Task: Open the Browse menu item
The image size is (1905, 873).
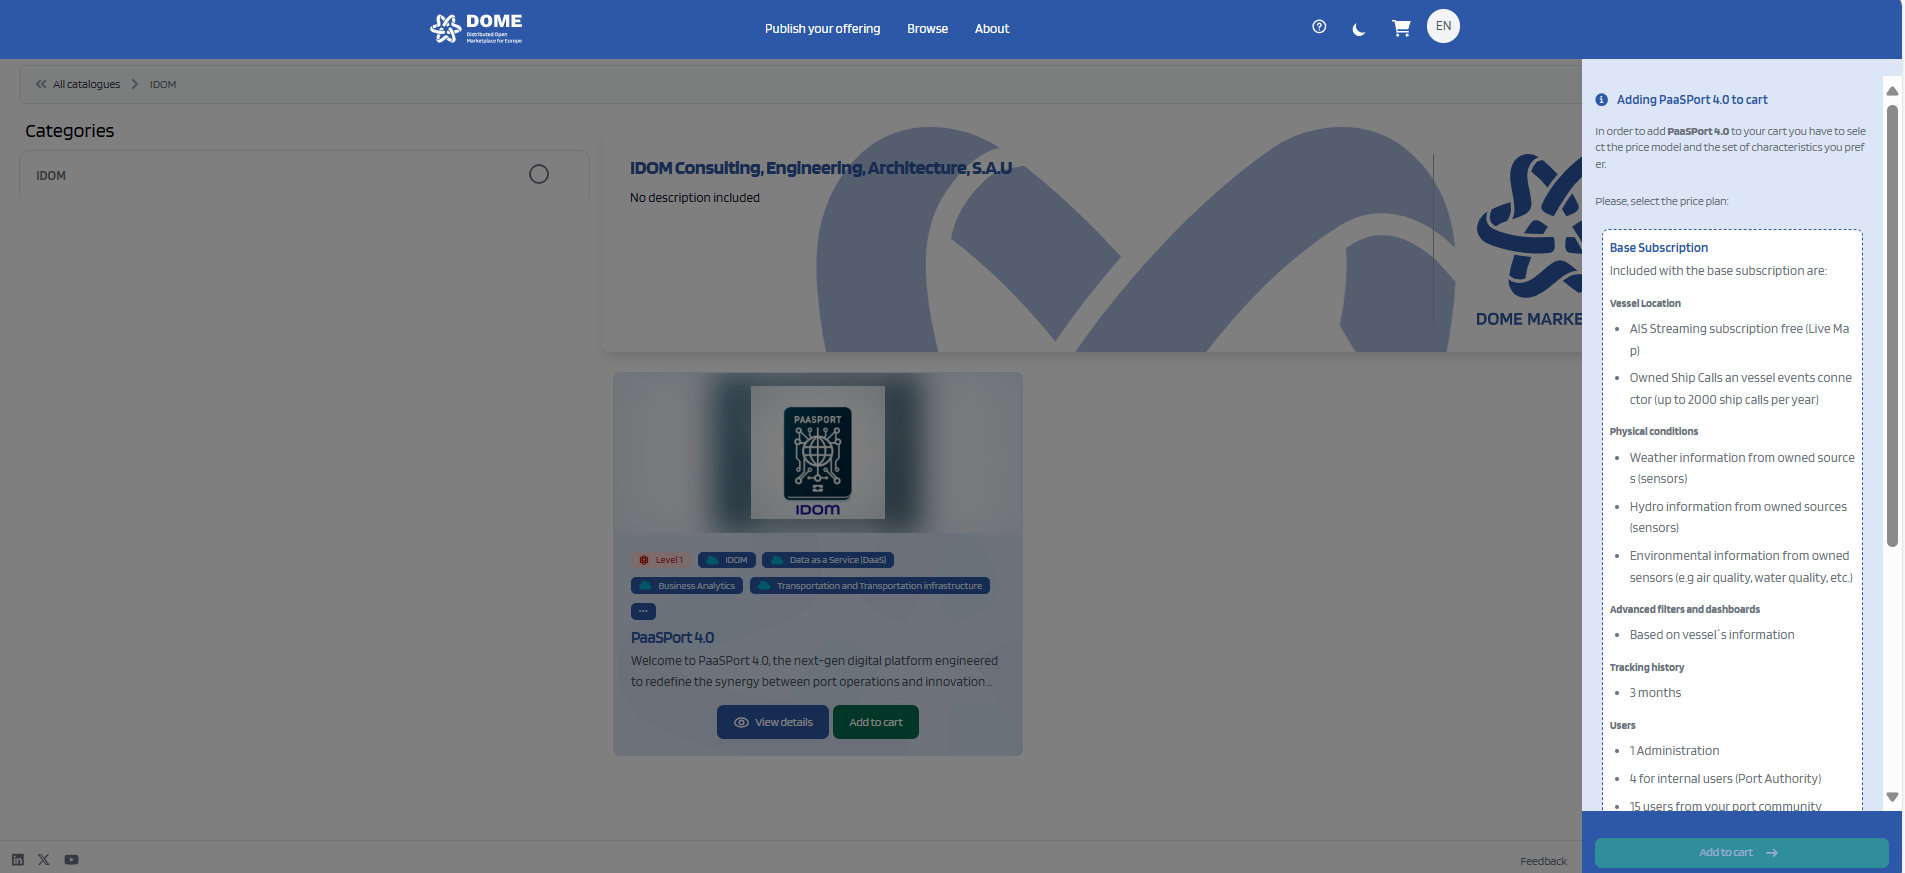Action: coord(927,29)
